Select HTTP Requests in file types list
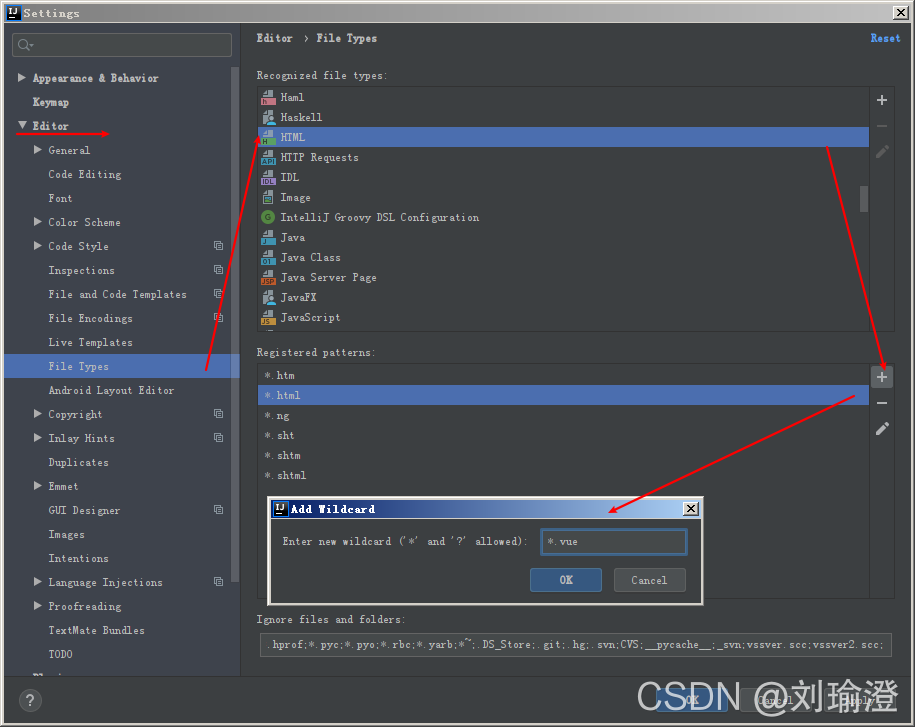 pos(563,158)
